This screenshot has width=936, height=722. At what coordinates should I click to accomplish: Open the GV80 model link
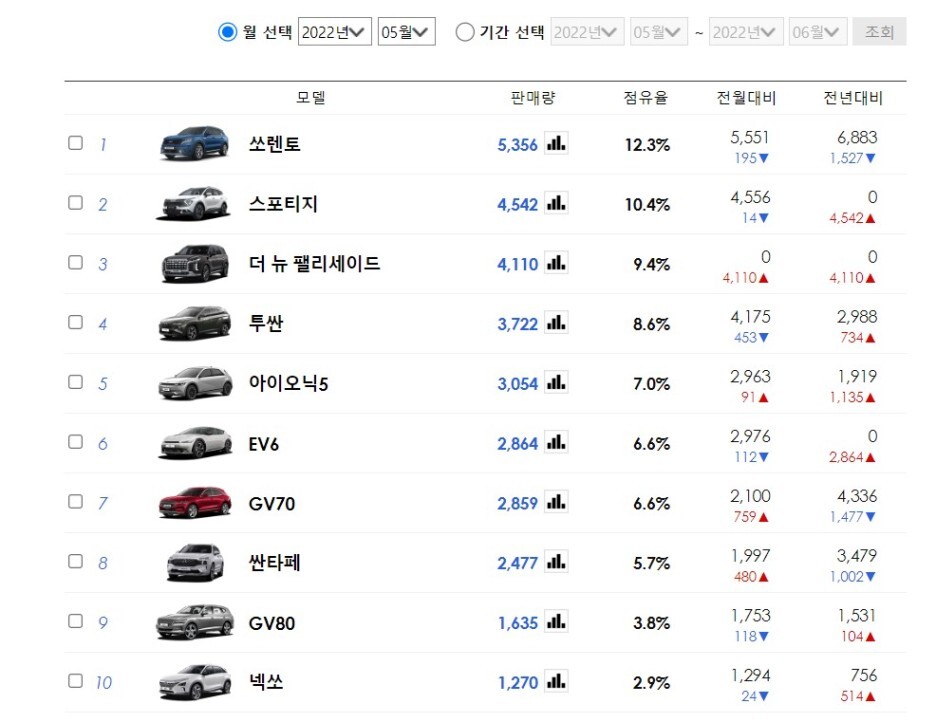272,623
